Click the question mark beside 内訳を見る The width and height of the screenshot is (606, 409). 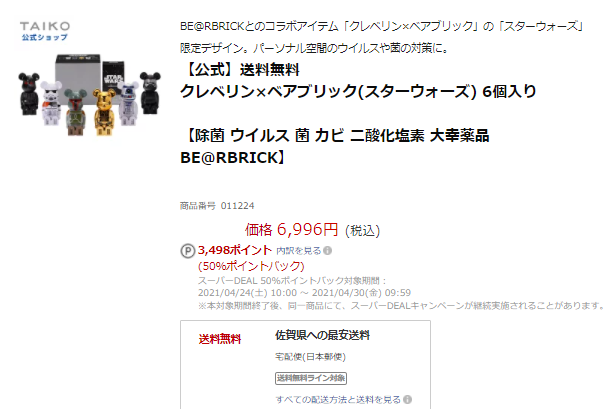[x=327, y=251]
